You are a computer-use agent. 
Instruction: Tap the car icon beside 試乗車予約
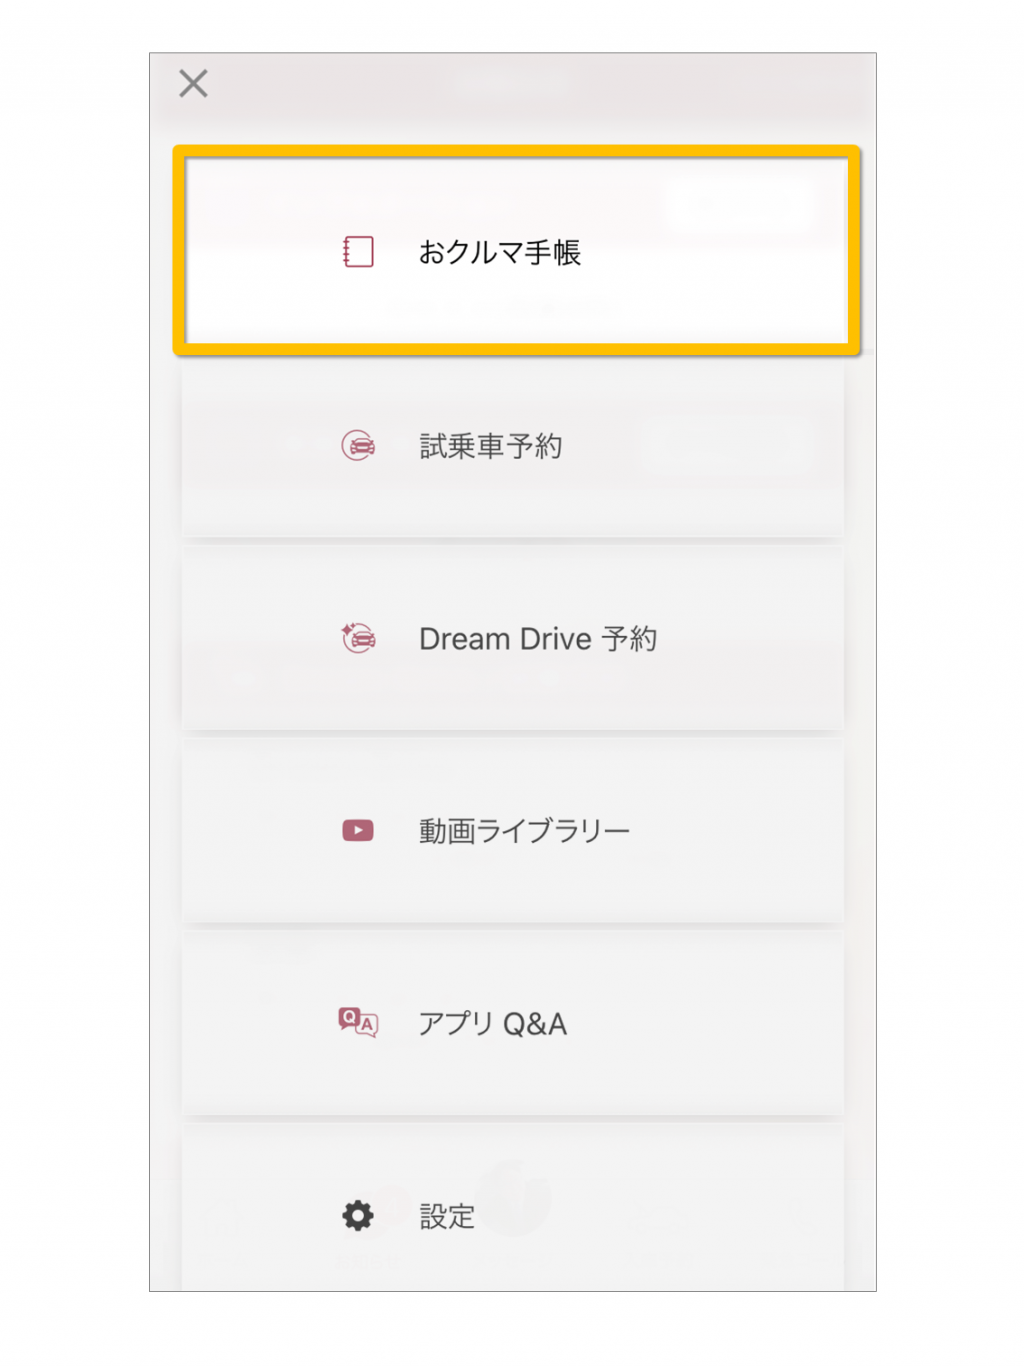tap(358, 445)
